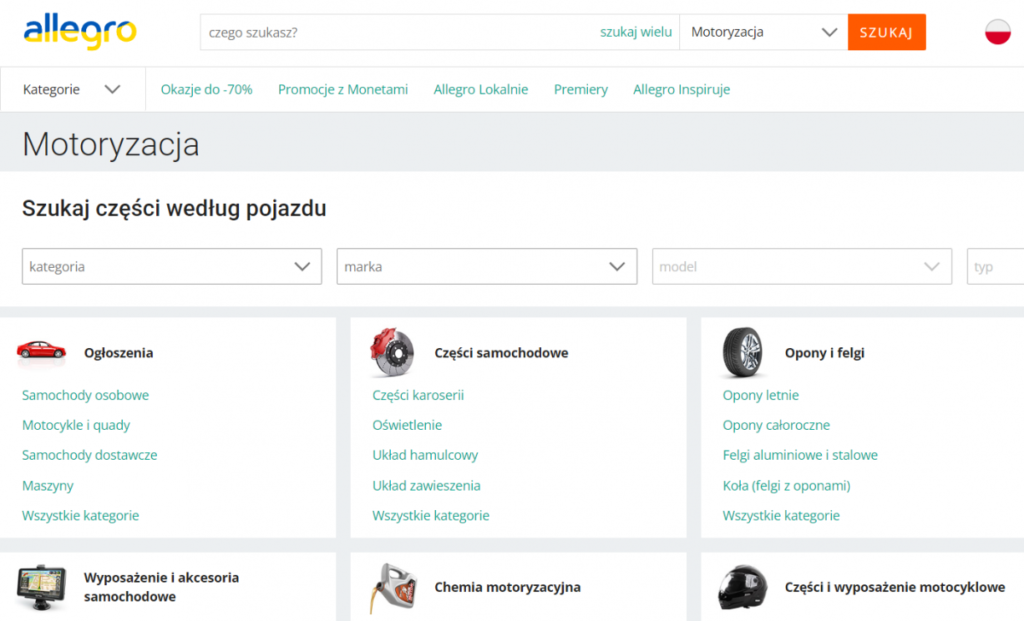
Task: Go to Allegro Lokalnie
Action: click(481, 89)
